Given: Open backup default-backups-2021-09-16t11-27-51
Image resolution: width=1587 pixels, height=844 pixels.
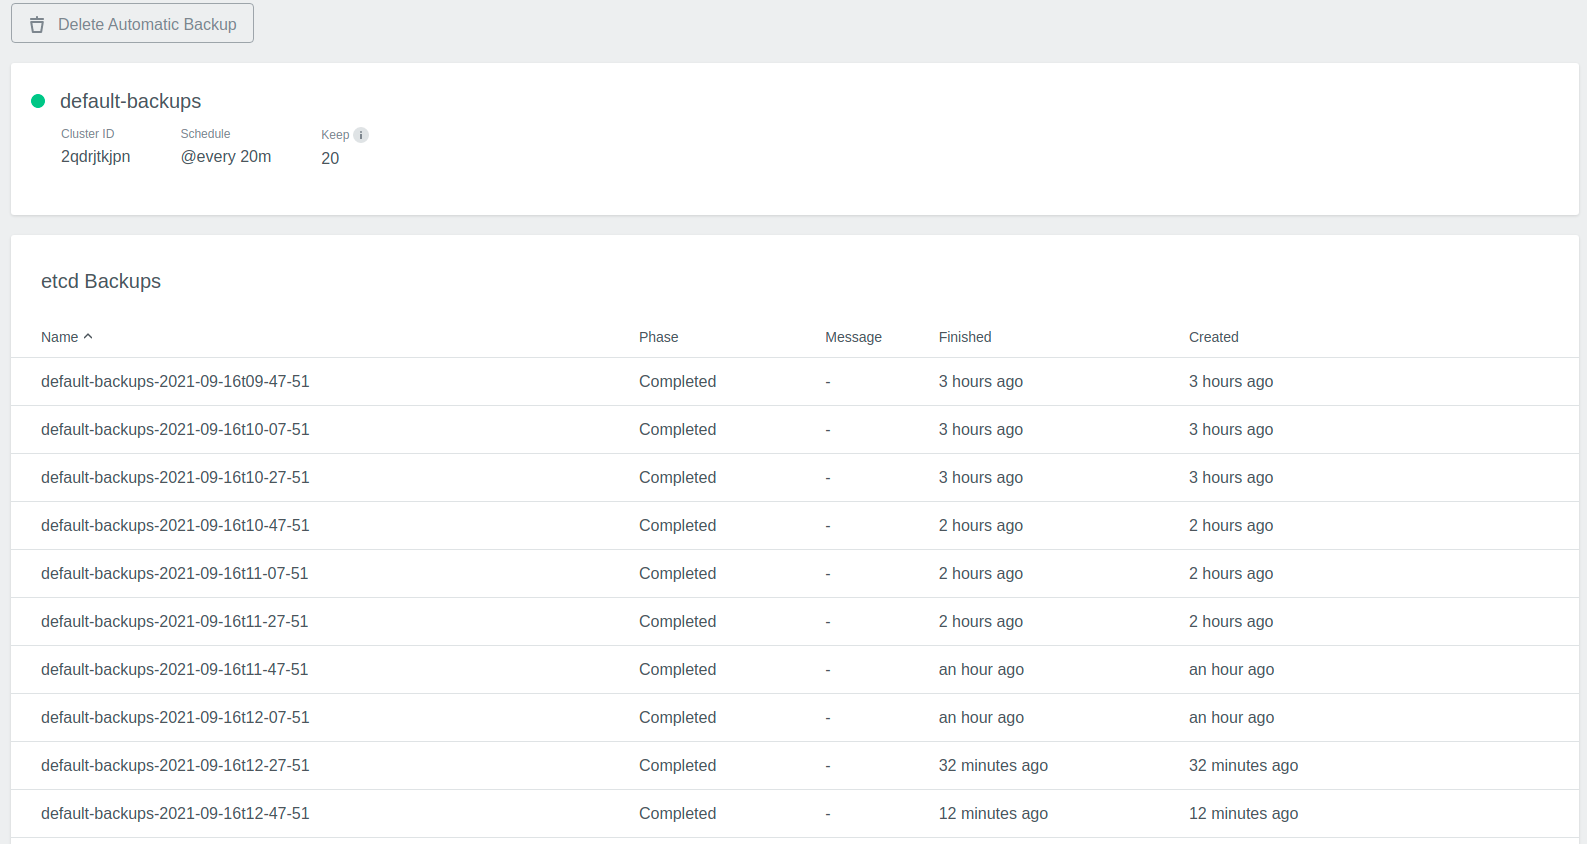Looking at the screenshot, I should coord(175,621).
